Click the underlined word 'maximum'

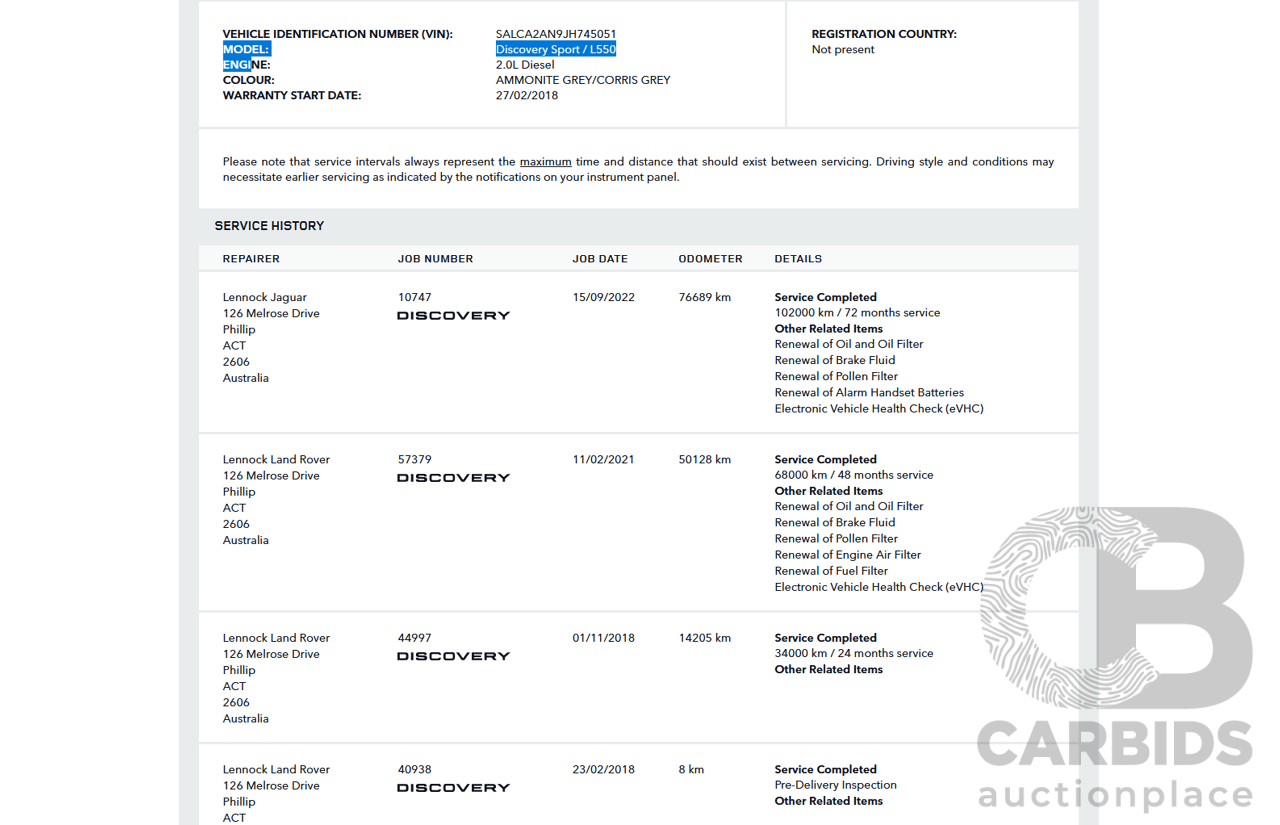pos(545,162)
